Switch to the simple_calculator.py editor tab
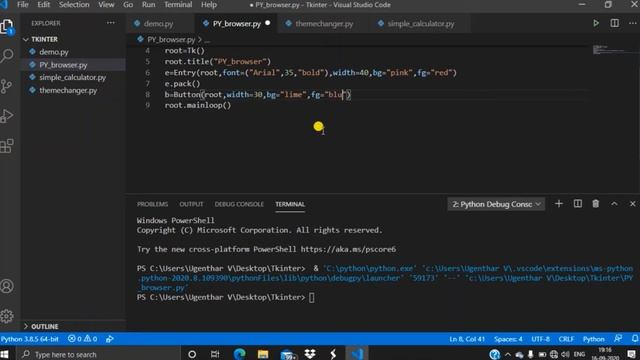This screenshot has width=640, height=360. click(421, 24)
